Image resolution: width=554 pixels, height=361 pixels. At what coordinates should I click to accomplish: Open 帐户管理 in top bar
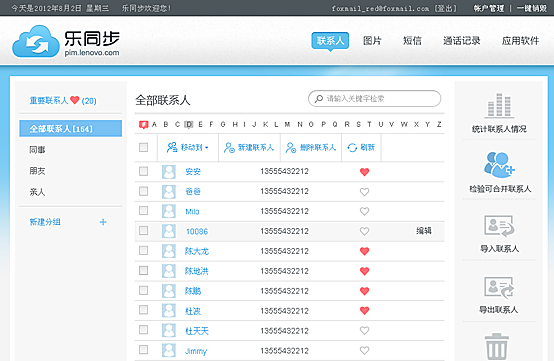(489, 8)
